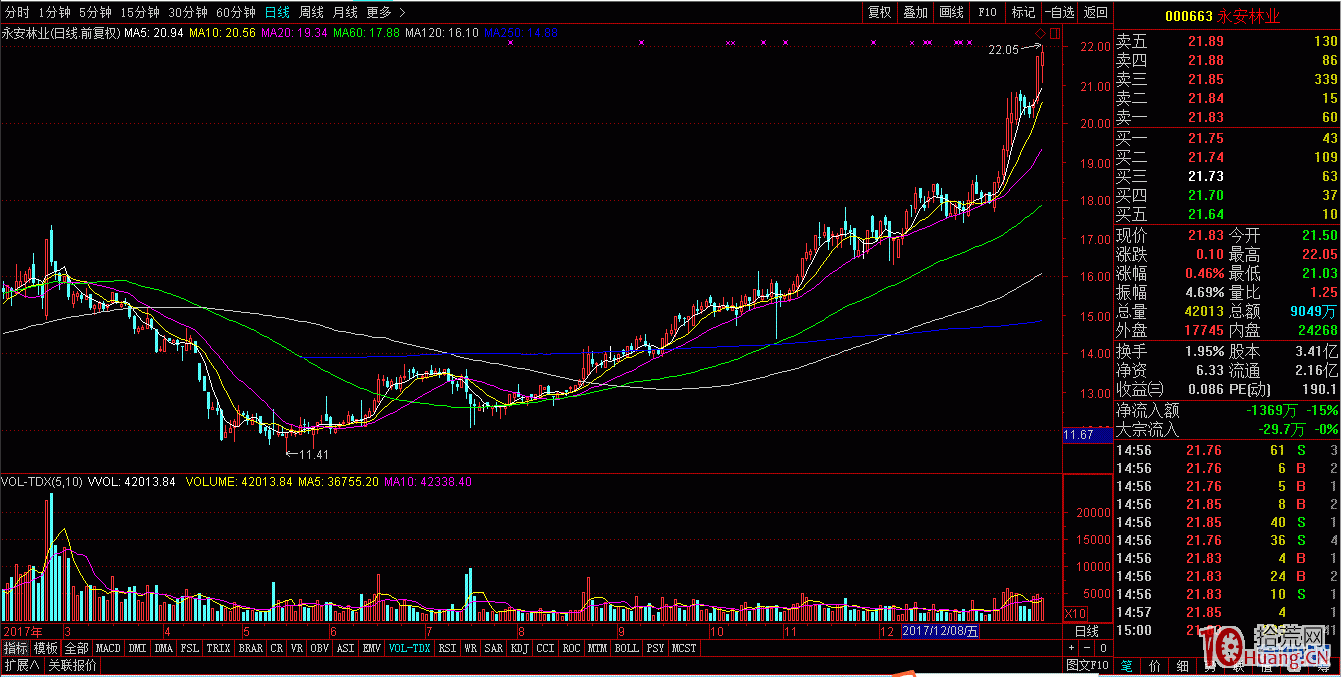Apply the MTM indicator

tap(598, 648)
